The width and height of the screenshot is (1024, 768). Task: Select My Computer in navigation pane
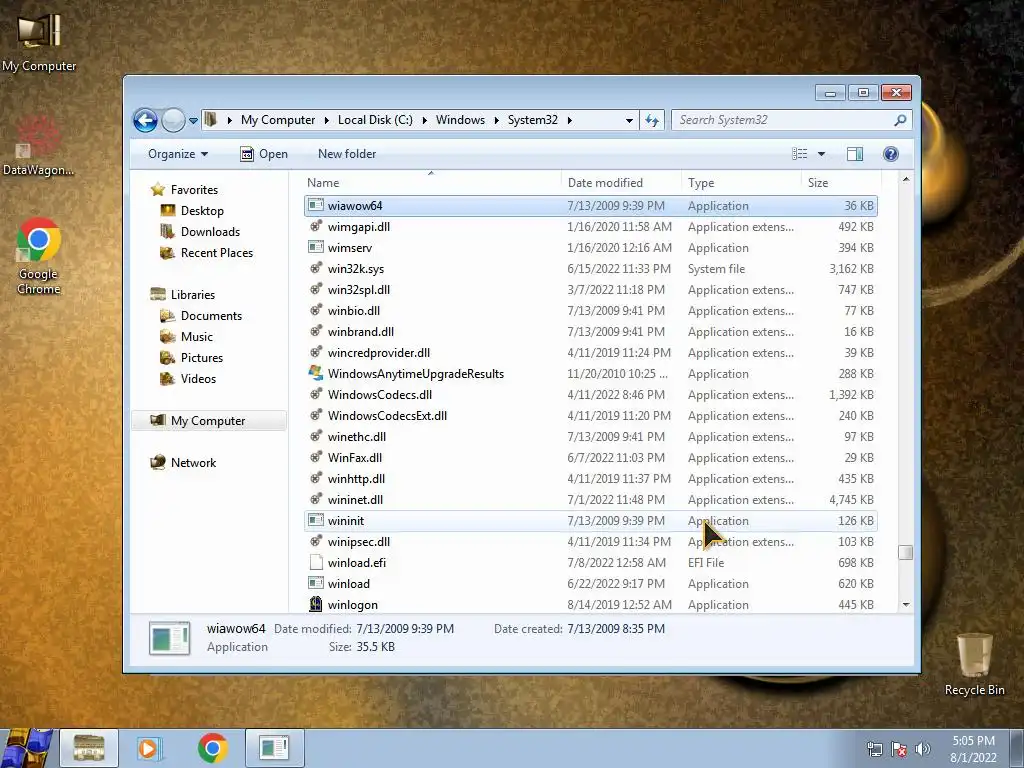[208, 421]
